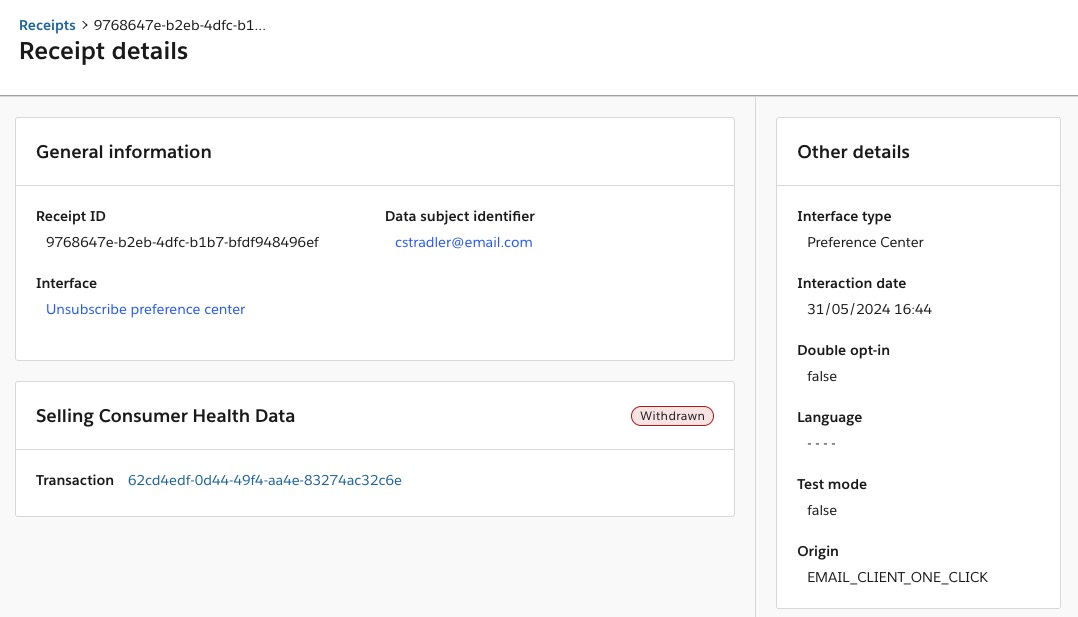Open the cstradler@email.com data subject link
Image resolution: width=1078 pixels, height=617 pixels.
click(x=463, y=242)
